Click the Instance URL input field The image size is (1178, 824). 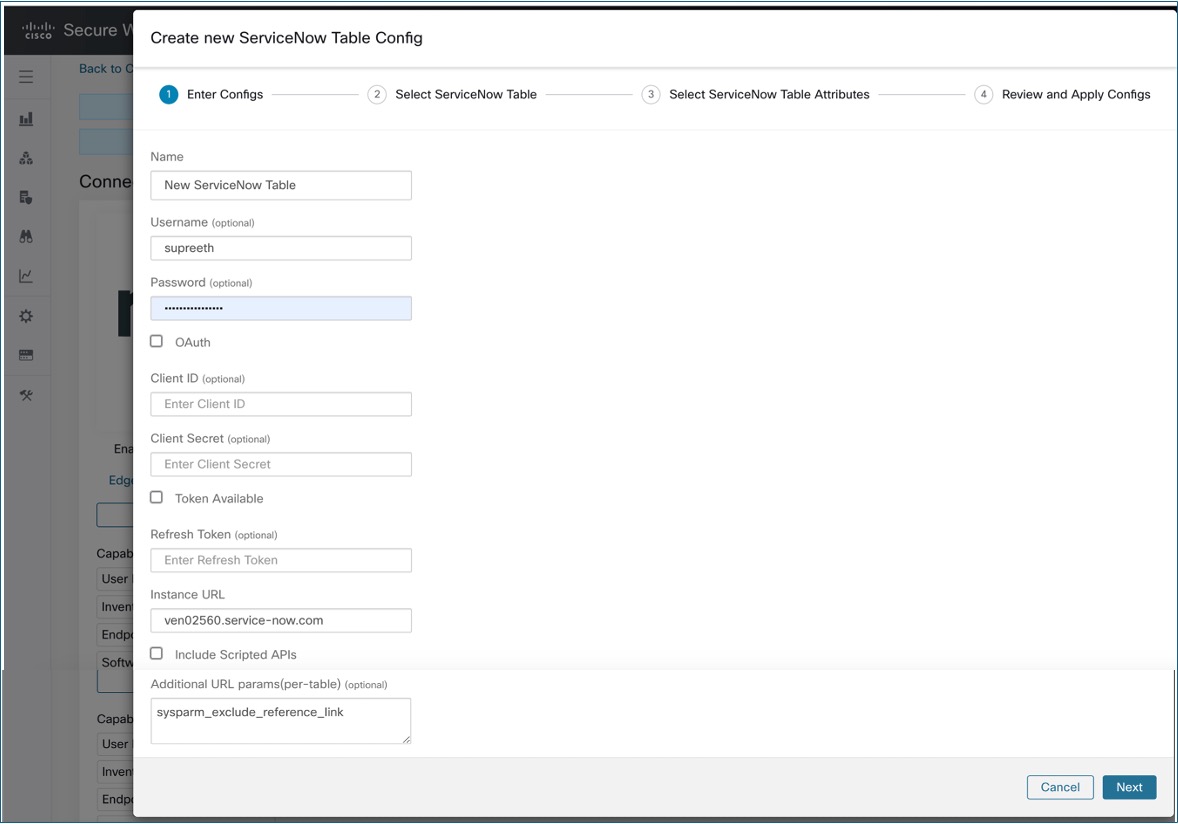click(x=281, y=620)
